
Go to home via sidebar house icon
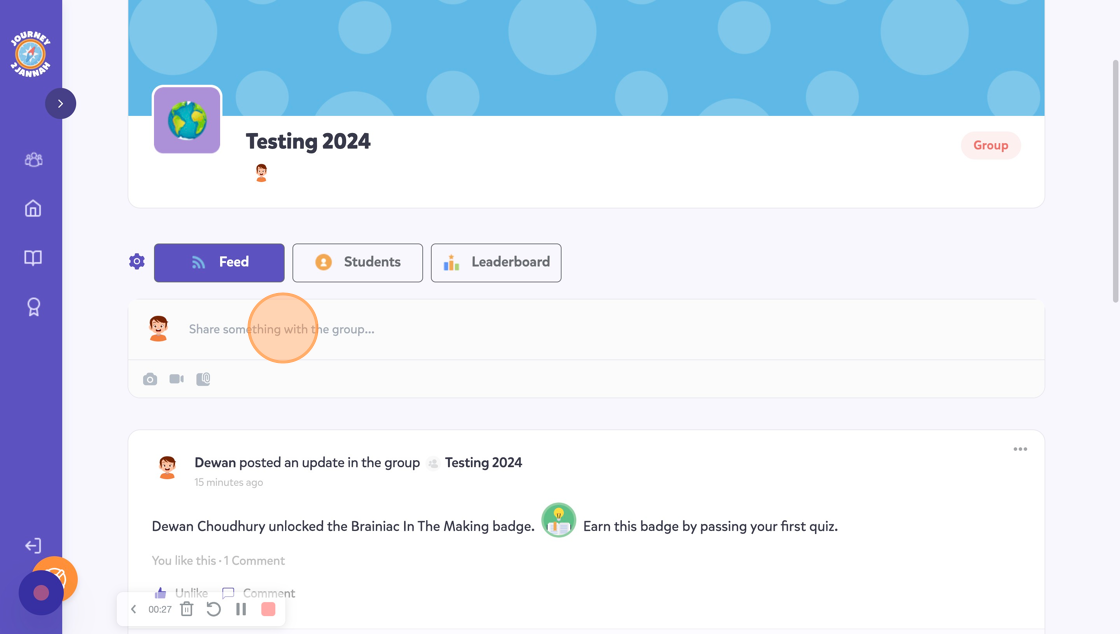click(33, 208)
